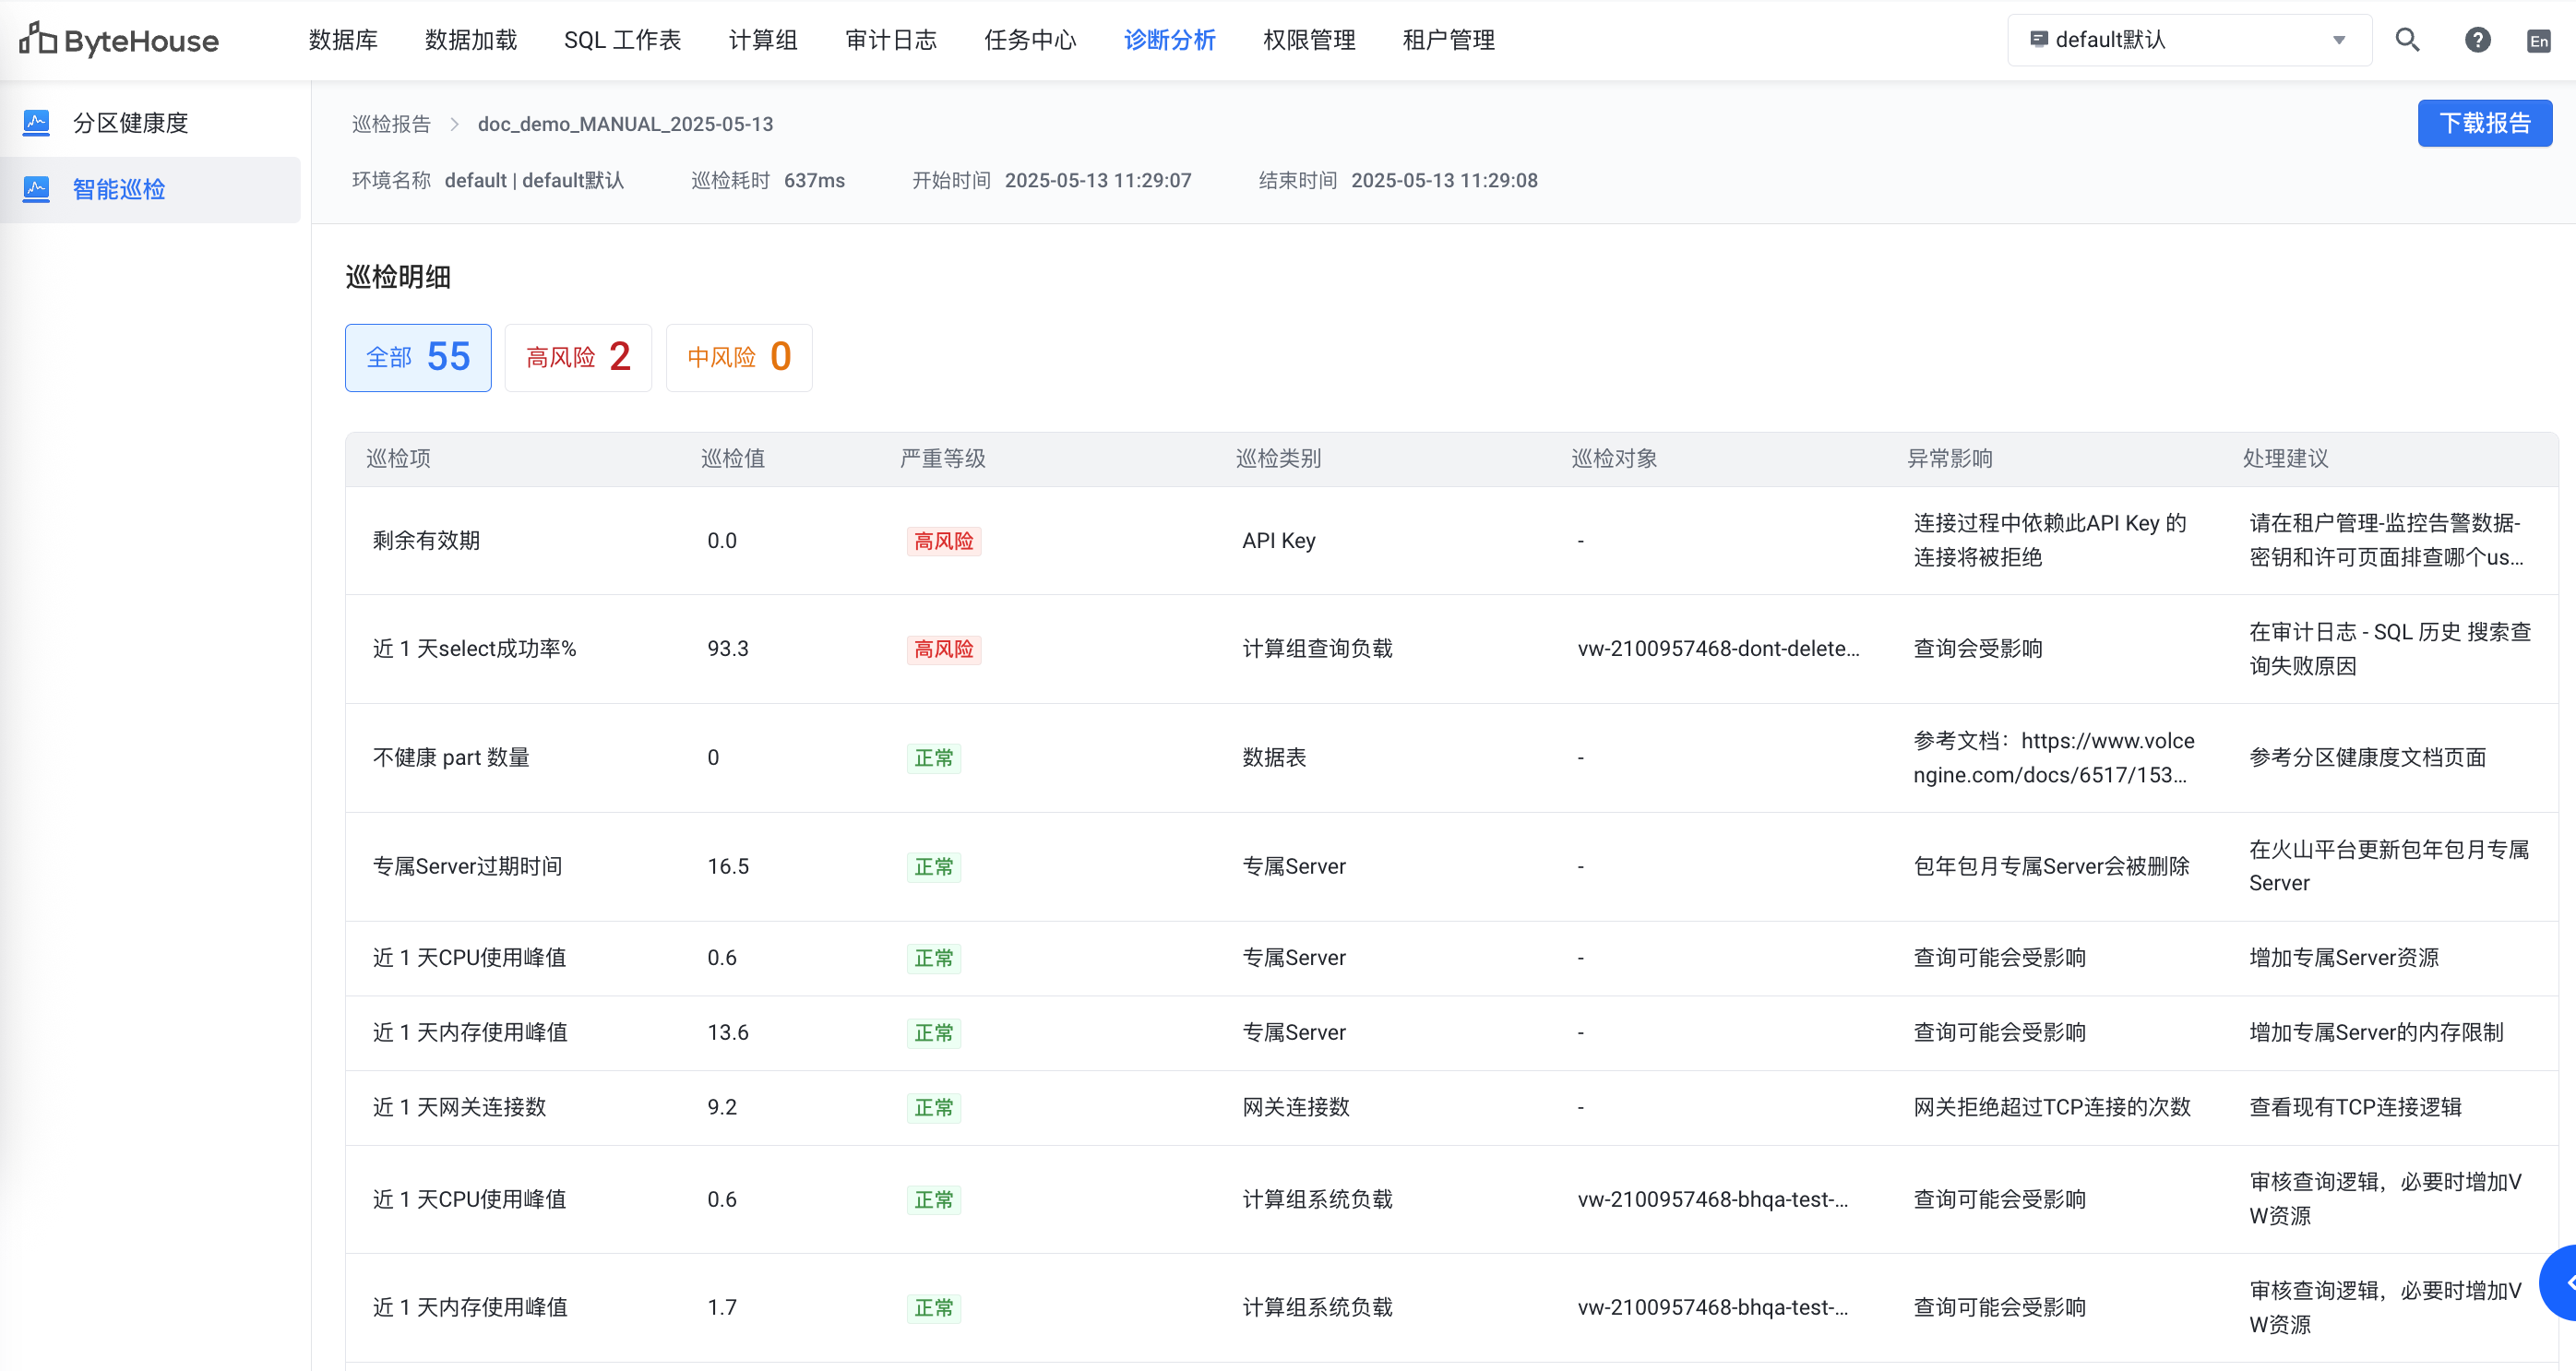Click the API Key category cell
This screenshot has width=2576, height=1371.
click(x=1279, y=541)
